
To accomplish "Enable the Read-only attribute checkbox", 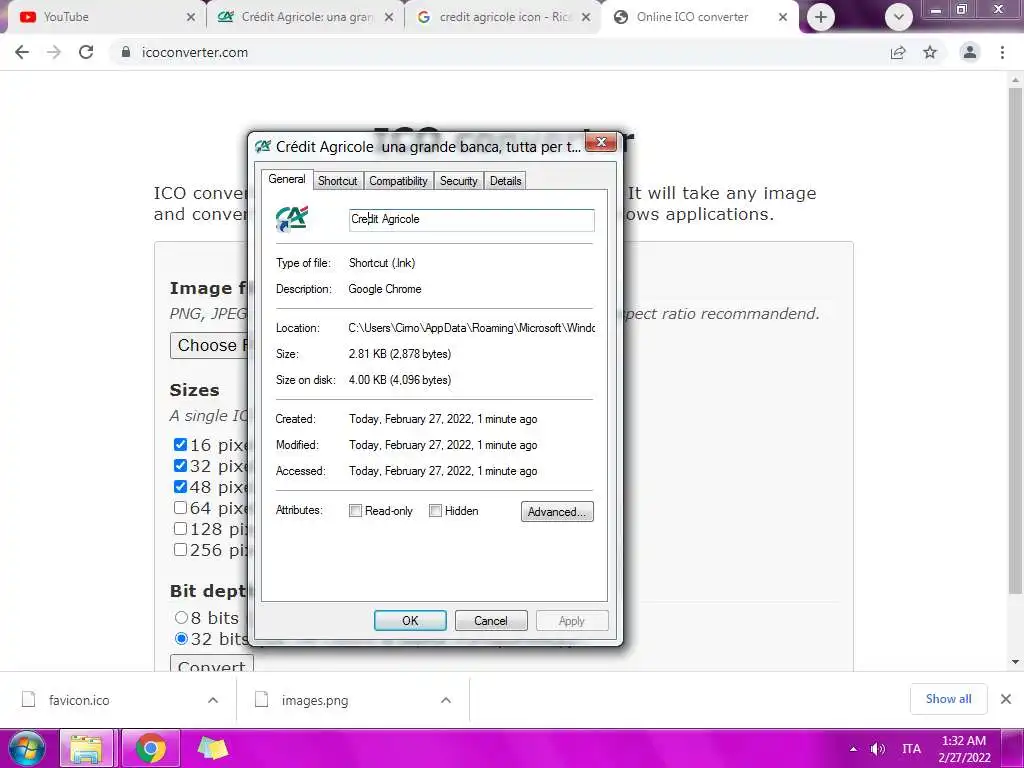I will 355,511.
